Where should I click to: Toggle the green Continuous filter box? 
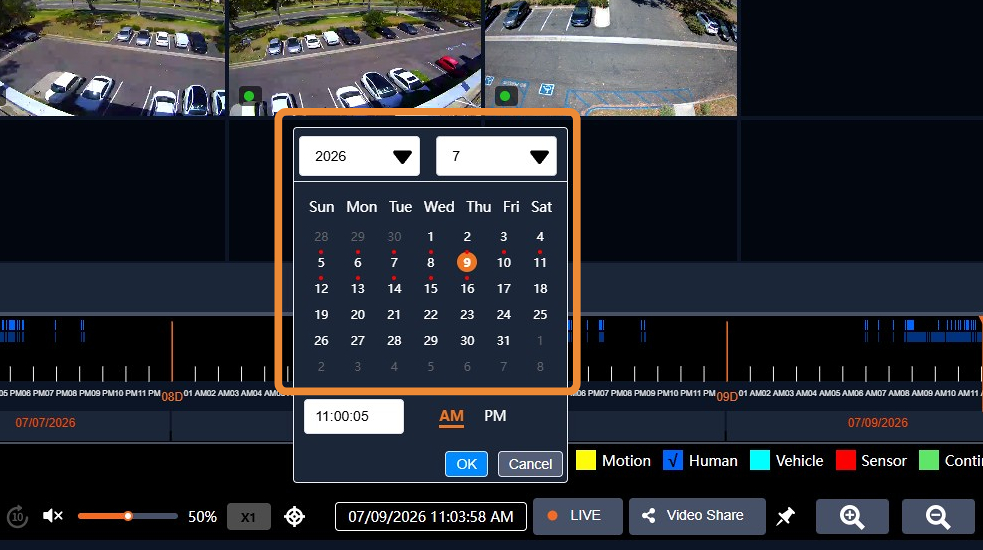(x=928, y=460)
